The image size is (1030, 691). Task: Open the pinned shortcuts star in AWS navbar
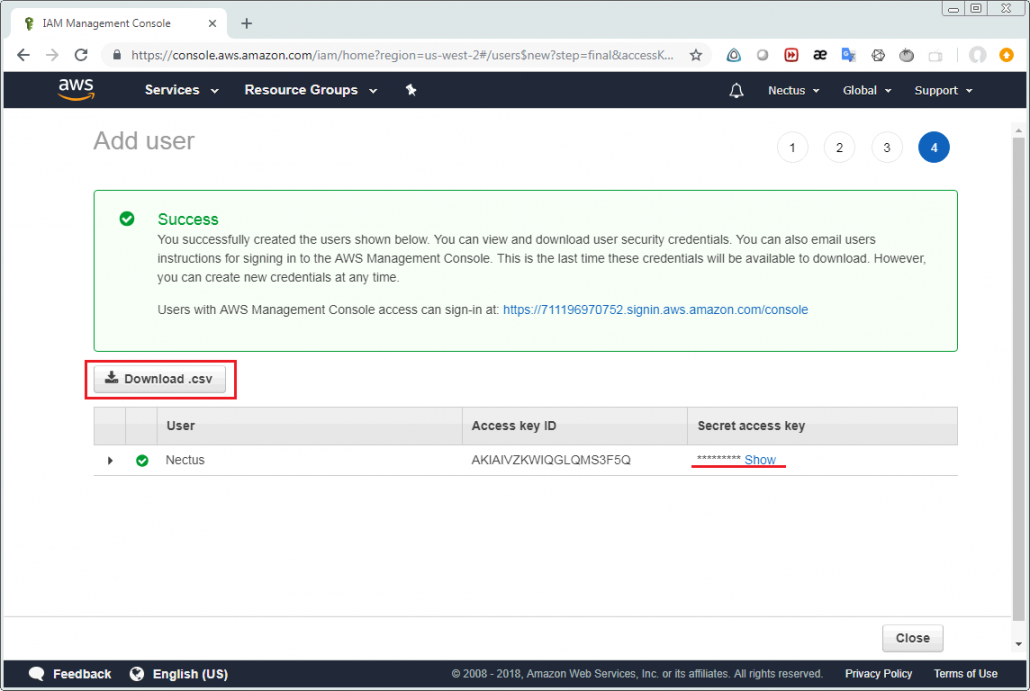(411, 90)
